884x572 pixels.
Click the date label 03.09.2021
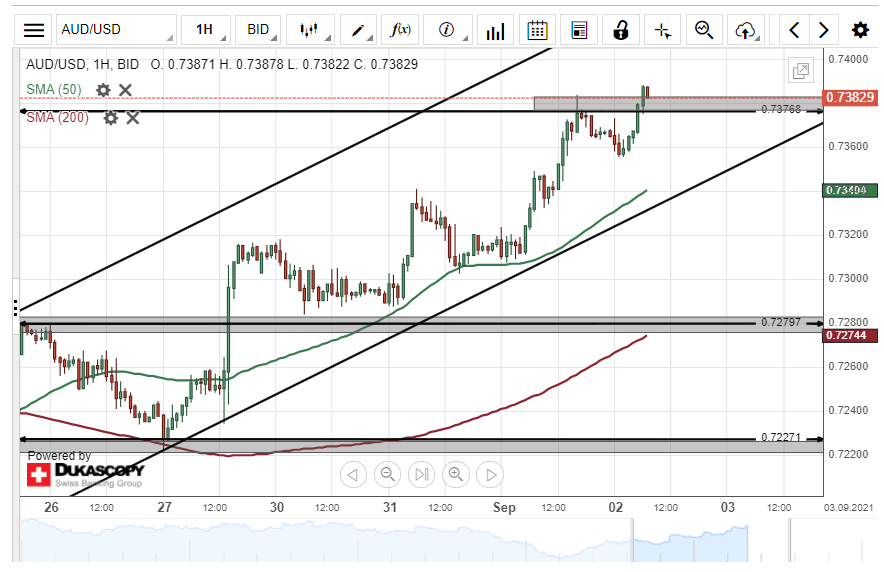point(848,508)
